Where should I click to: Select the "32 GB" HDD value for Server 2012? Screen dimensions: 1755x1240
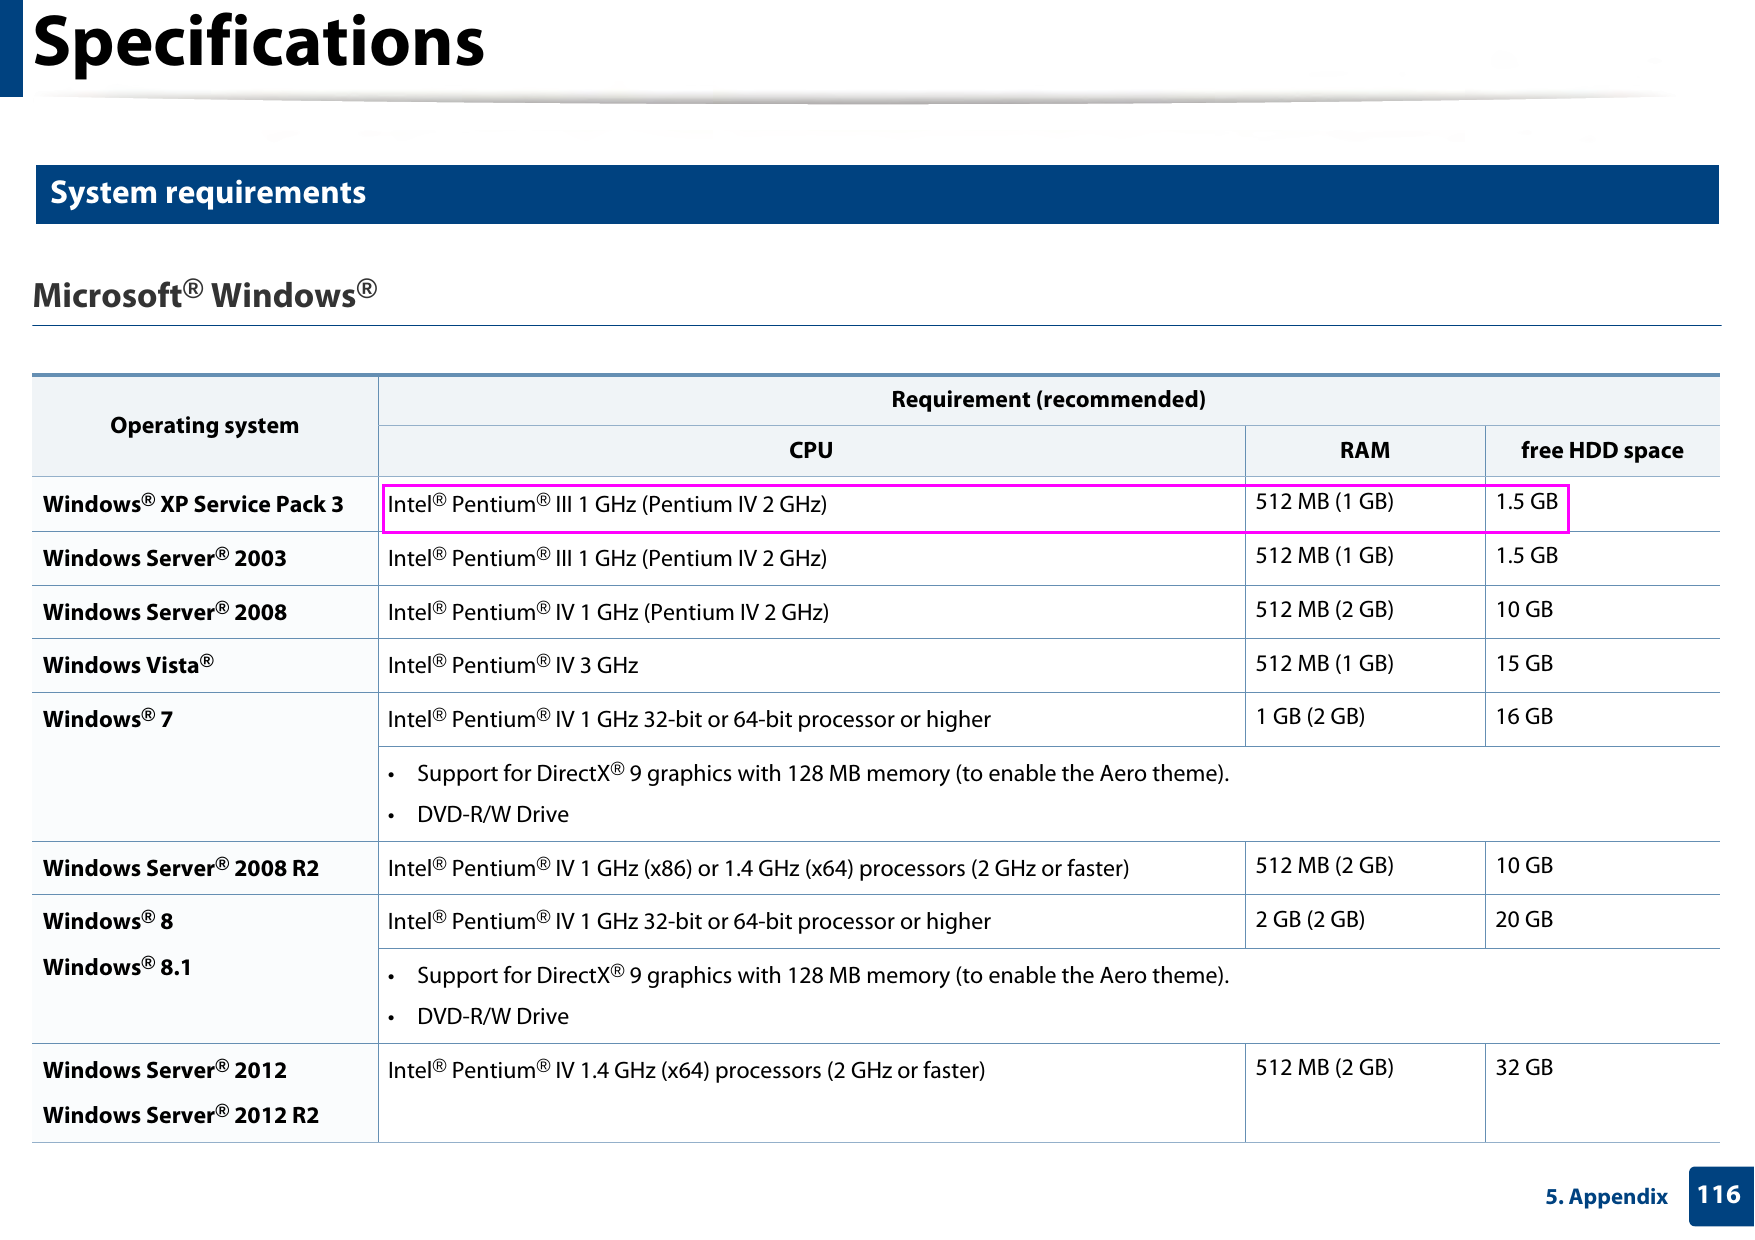coord(1524,1067)
